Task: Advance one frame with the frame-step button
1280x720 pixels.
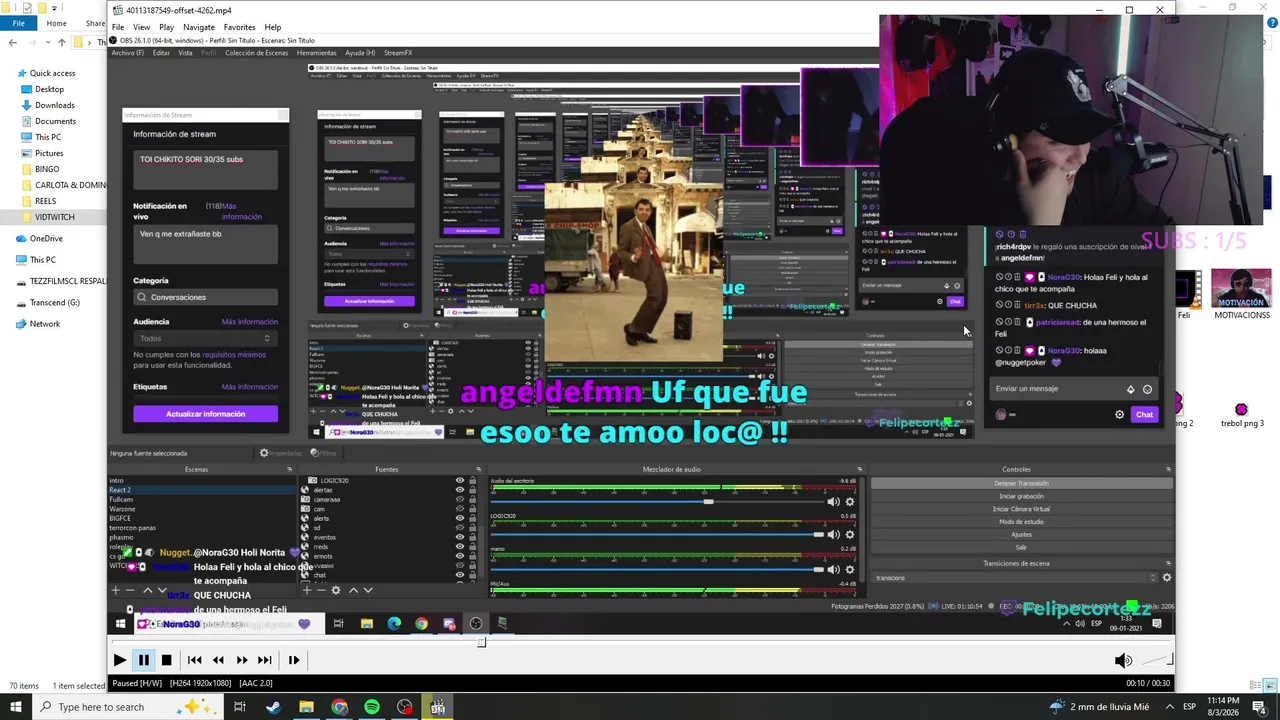Action: coord(293,660)
